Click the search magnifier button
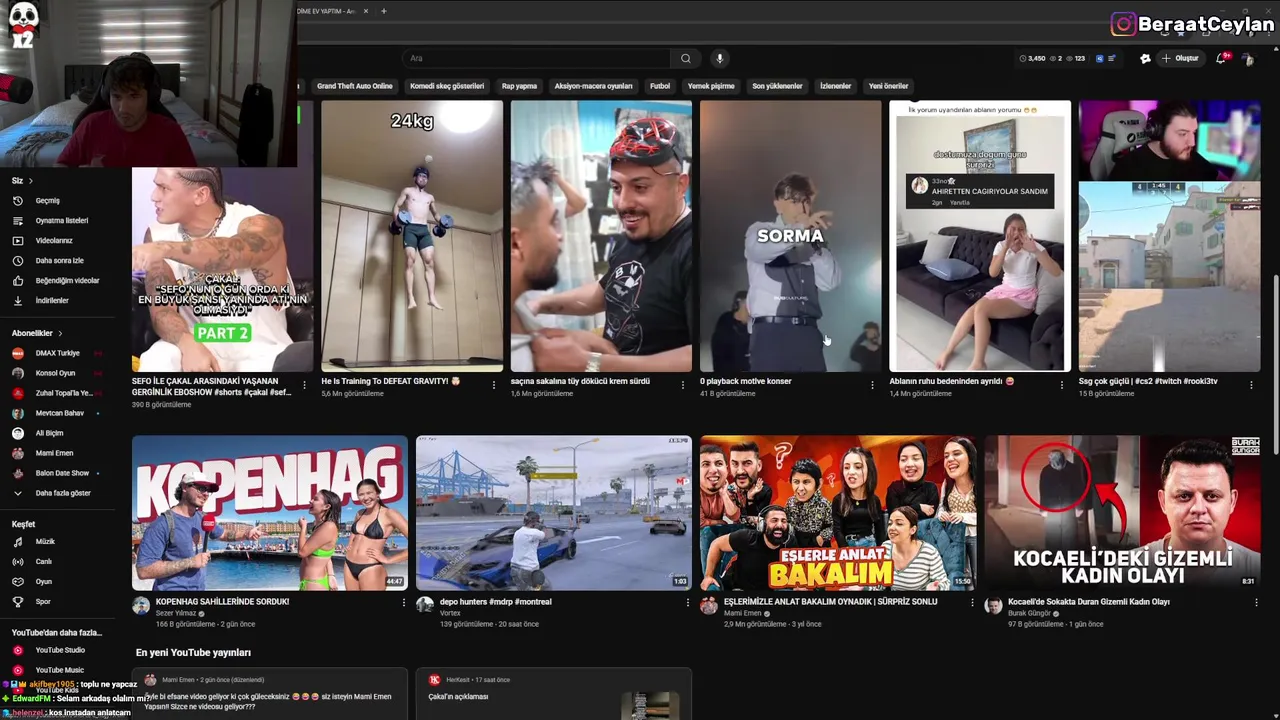 click(685, 58)
